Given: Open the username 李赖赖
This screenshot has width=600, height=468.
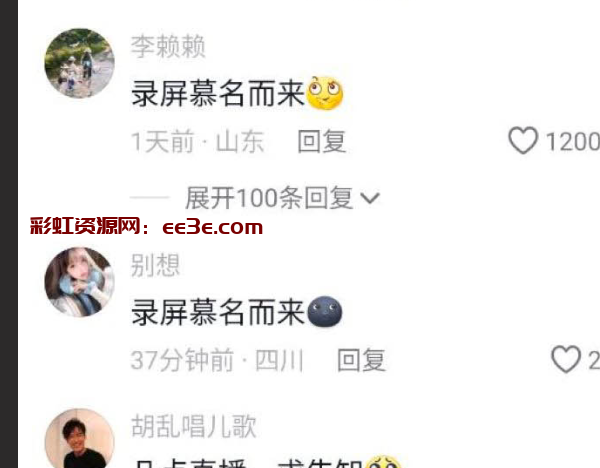Looking at the screenshot, I should [168, 47].
